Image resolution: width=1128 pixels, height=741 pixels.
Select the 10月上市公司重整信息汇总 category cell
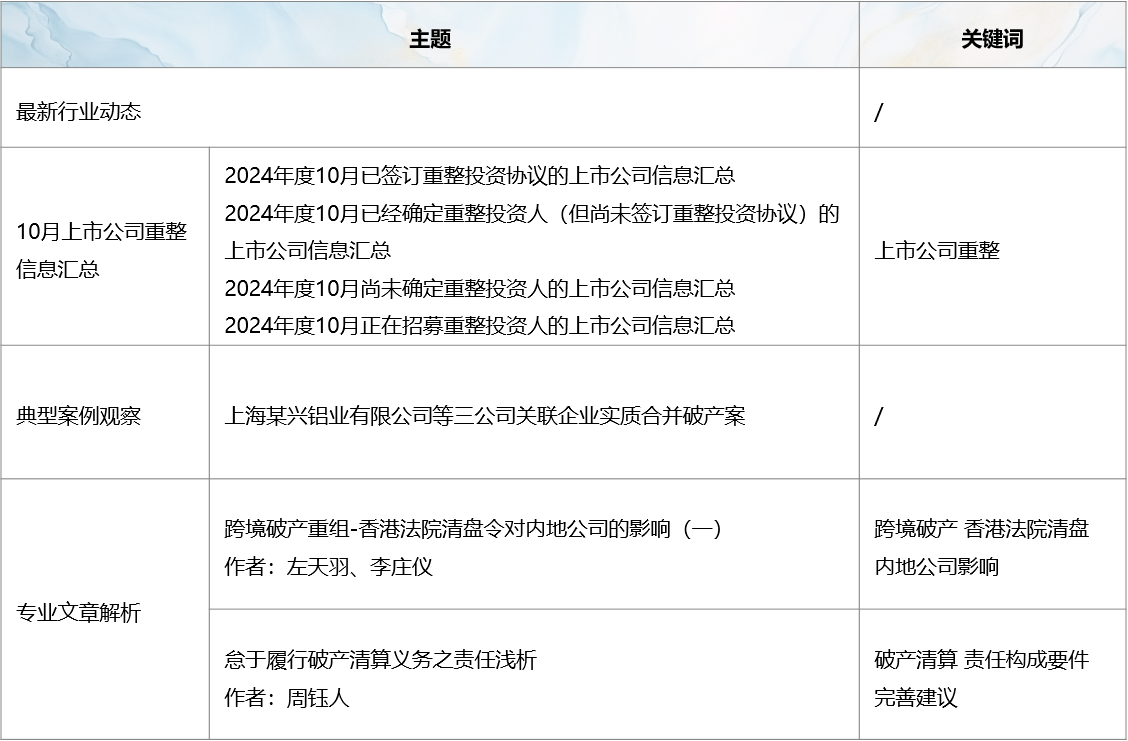coord(101,250)
